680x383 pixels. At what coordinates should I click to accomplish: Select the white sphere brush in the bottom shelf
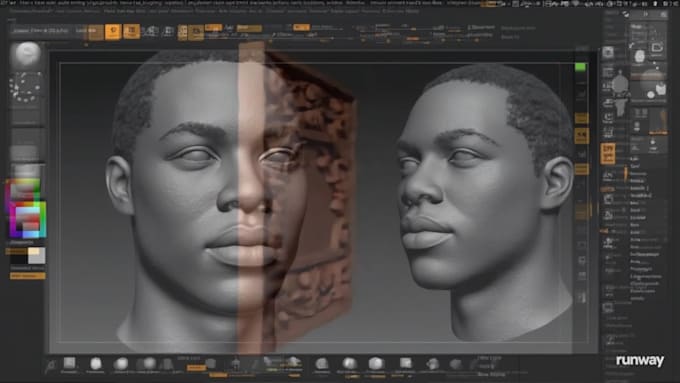[96, 363]
